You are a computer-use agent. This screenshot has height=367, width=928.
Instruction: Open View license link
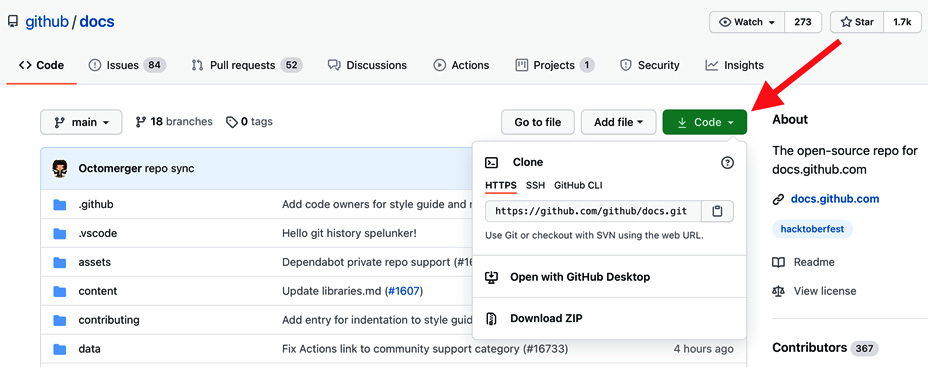point(825,291)
